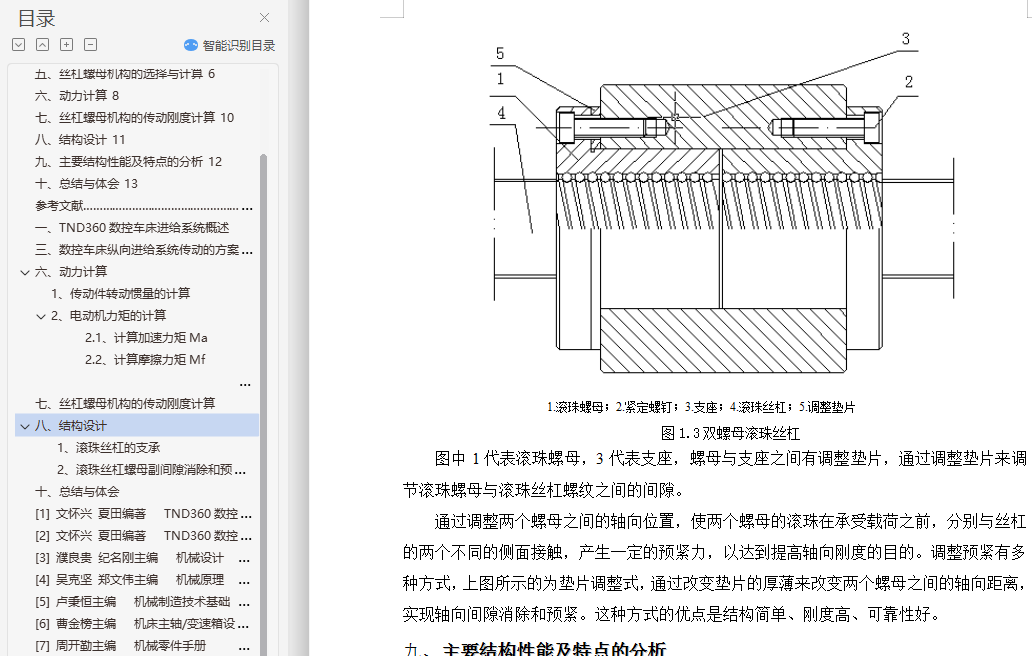This screenshot has height=656, width=1032.
Task: Open reference [3] 濮良贵 纪名刚主编
Action: point(143,558)
